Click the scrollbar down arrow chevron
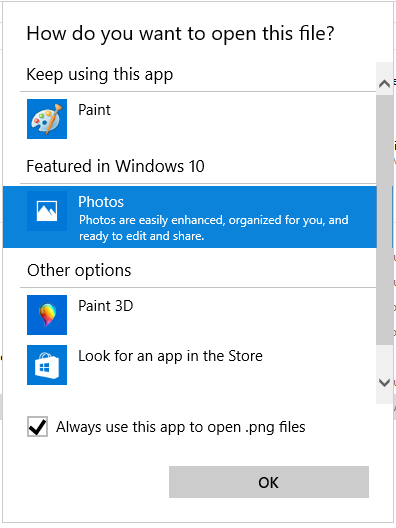The image size is (396, 528). (384, 382)
